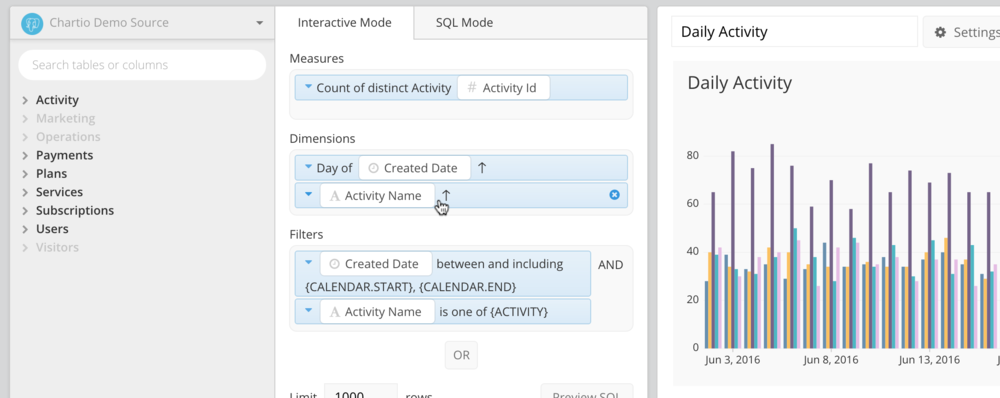
Task: Click the clock icon in the Created Date filter
Action: (x=335, y=264)
